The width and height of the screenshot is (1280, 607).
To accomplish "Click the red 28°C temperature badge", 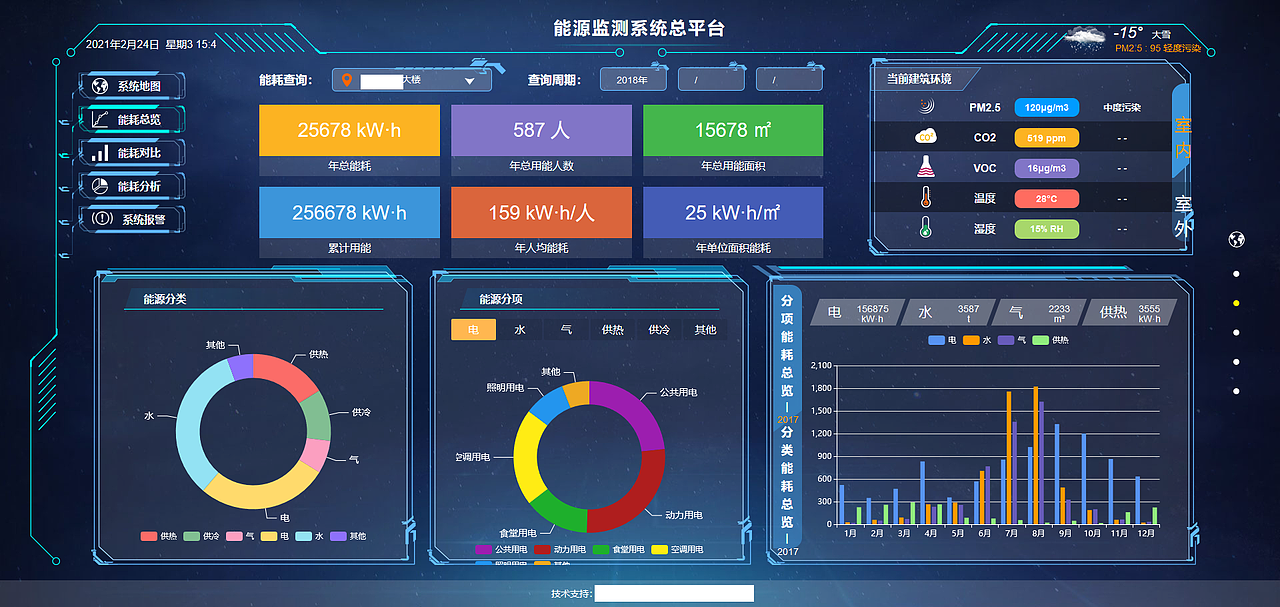I will click(x=1047, y=199).
